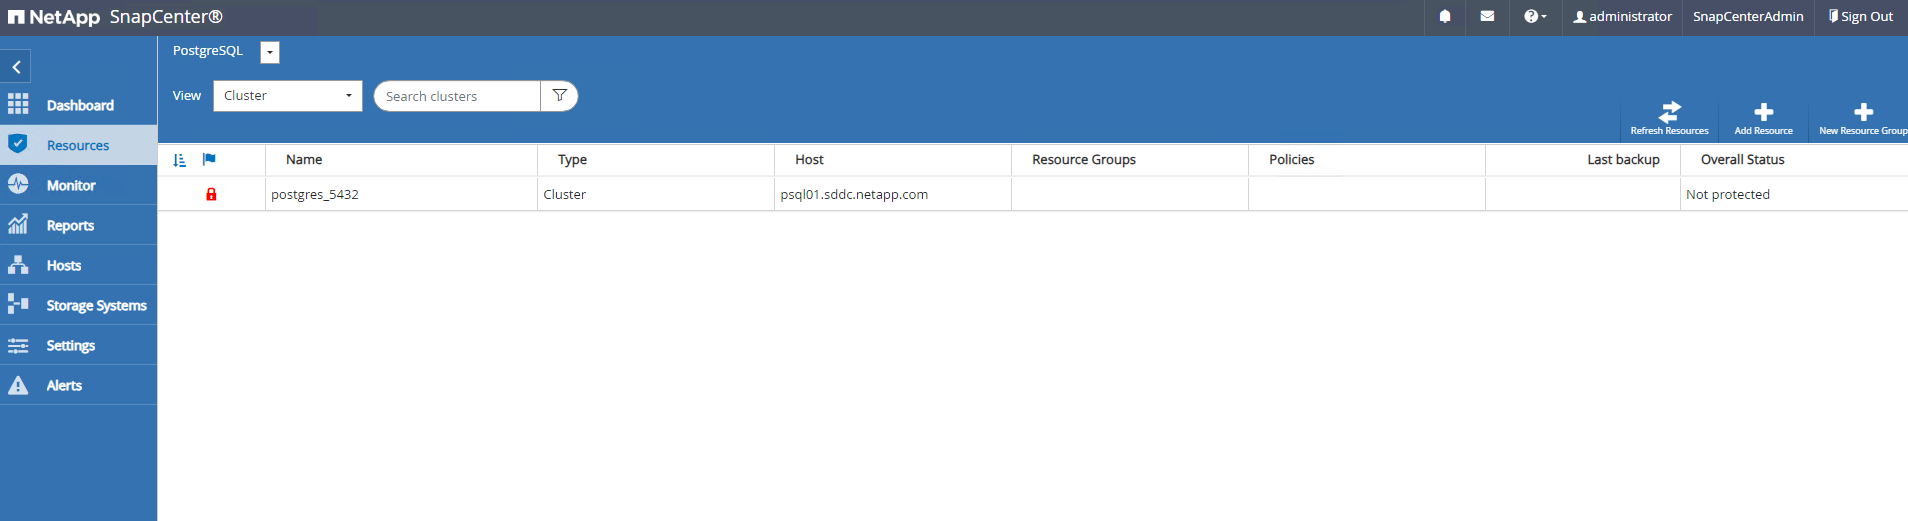Open the help question mark menu
1908x521 pixels.
(1535, 16)
